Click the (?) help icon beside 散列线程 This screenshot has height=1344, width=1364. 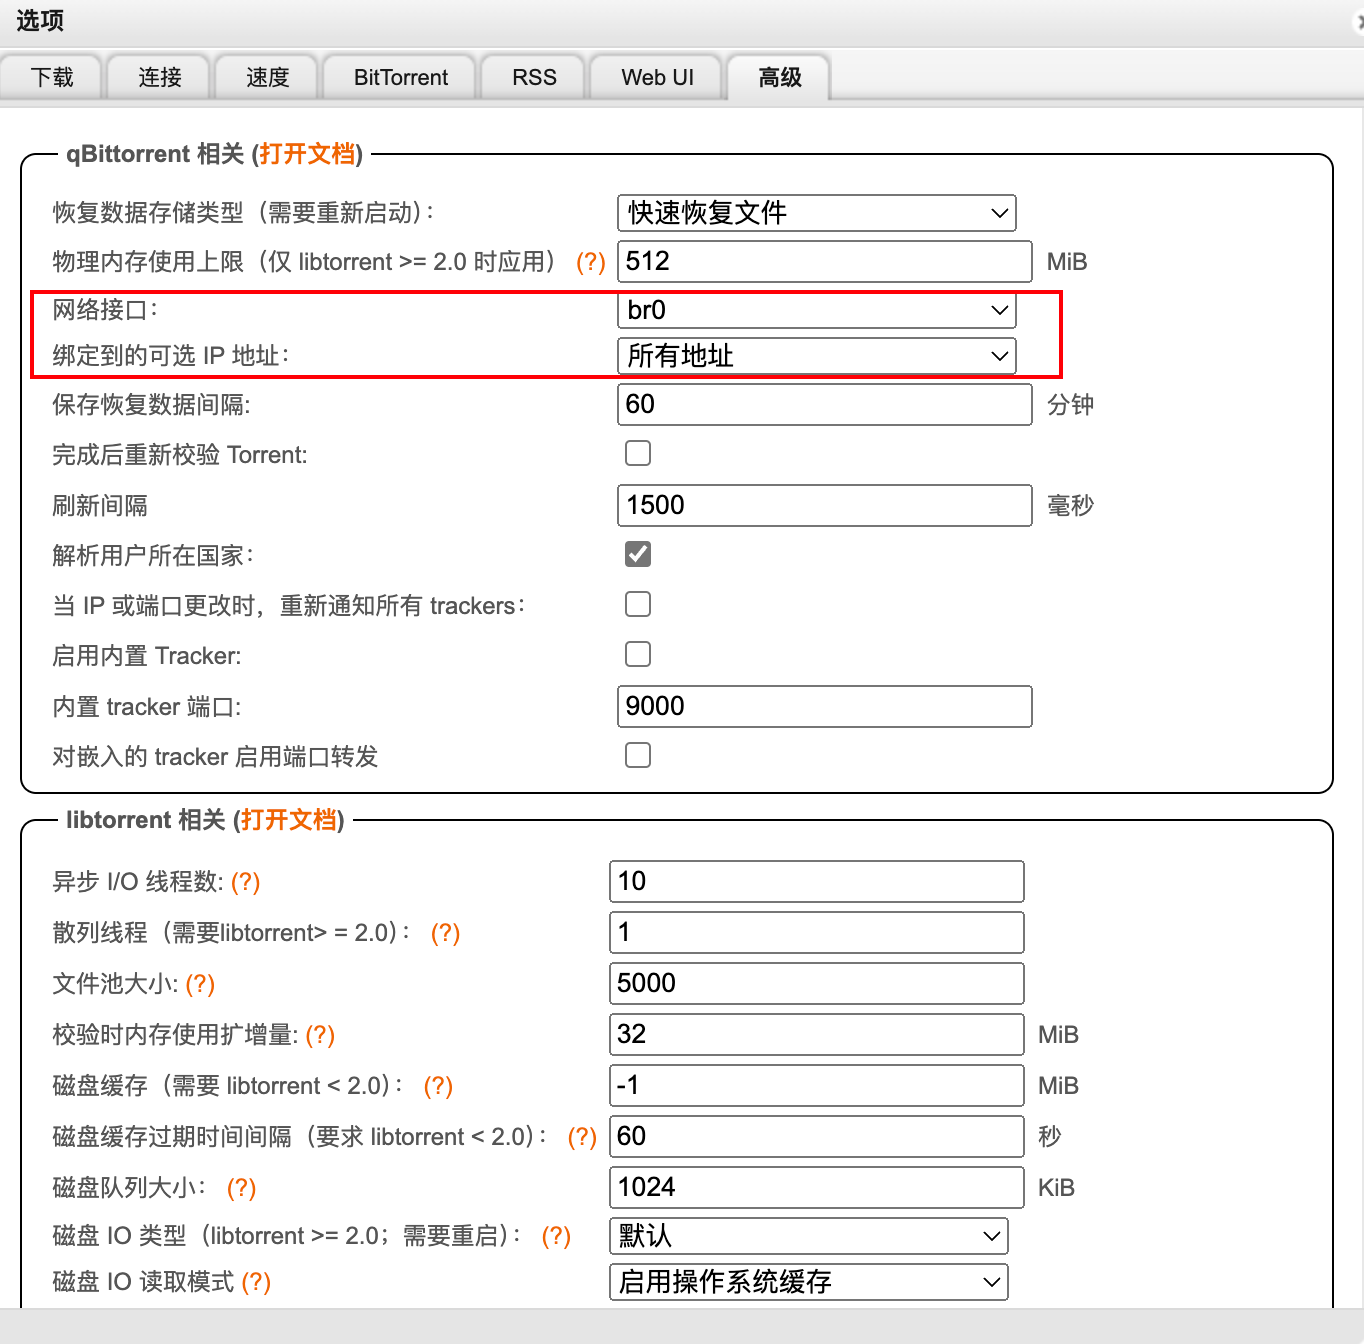(445, 933)
